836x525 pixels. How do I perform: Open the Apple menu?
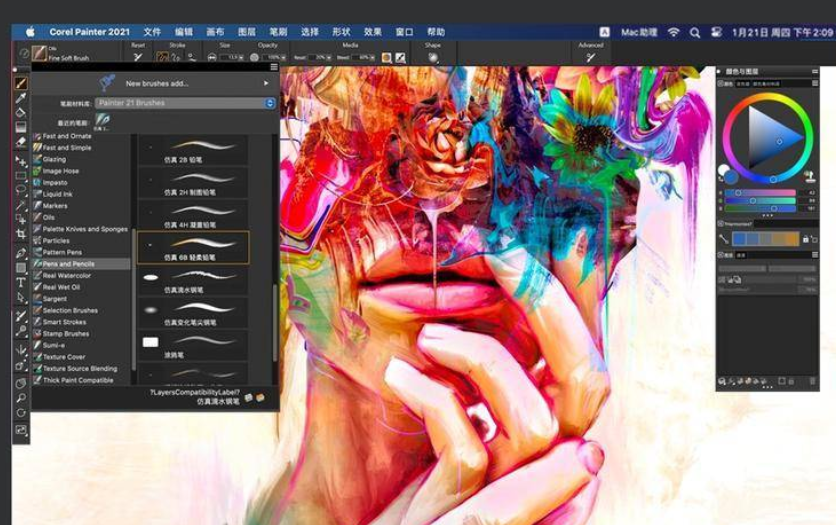pyautogui.click(x=30, y=32)
